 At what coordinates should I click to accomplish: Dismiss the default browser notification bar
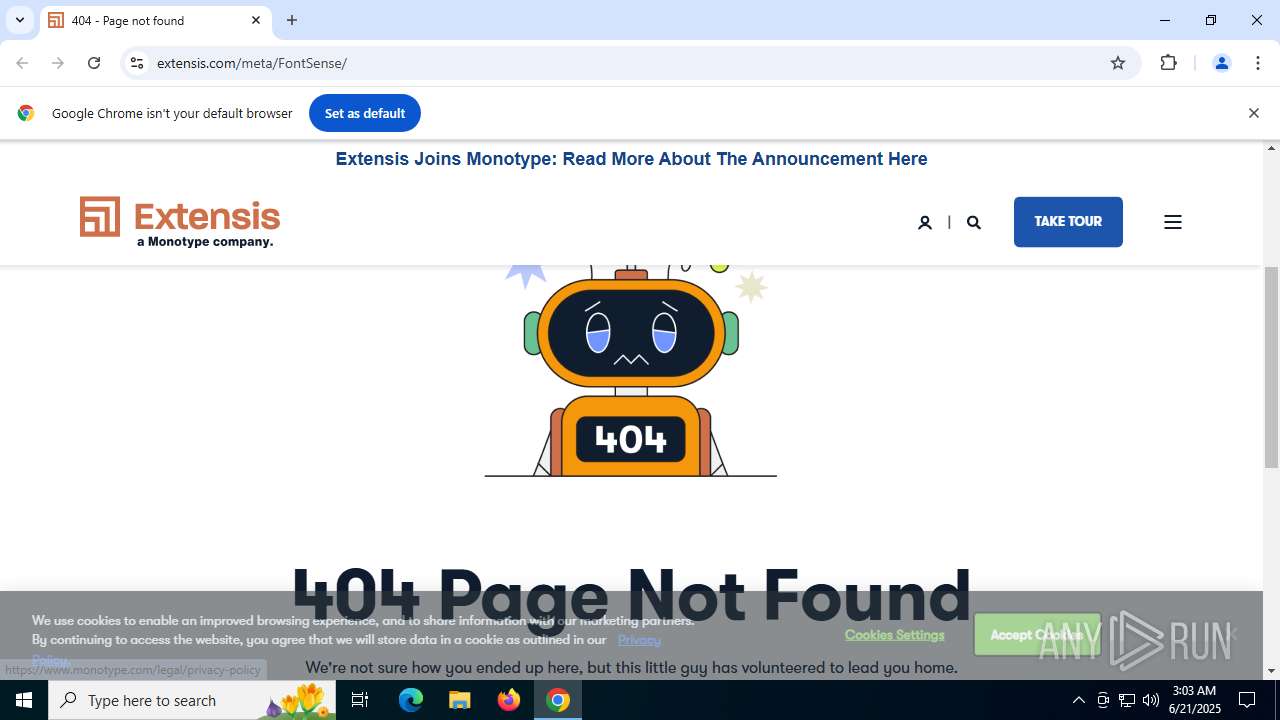coord(1253,113)
